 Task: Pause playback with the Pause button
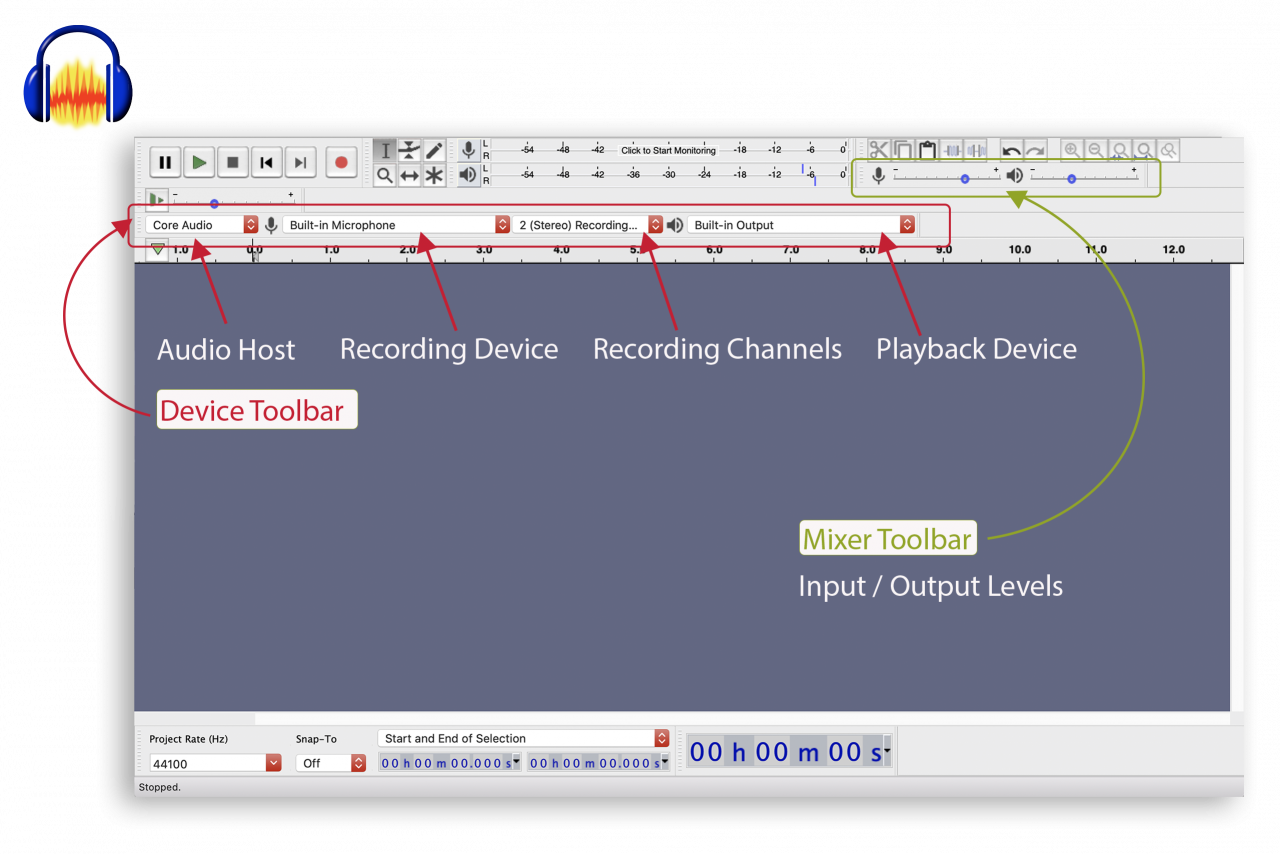tap(165, 162)
